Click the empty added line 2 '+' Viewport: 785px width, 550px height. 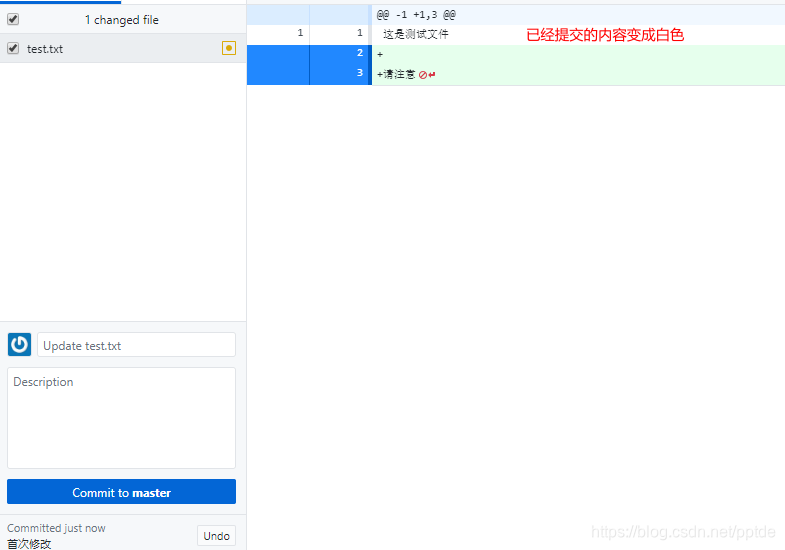point(578,55)
